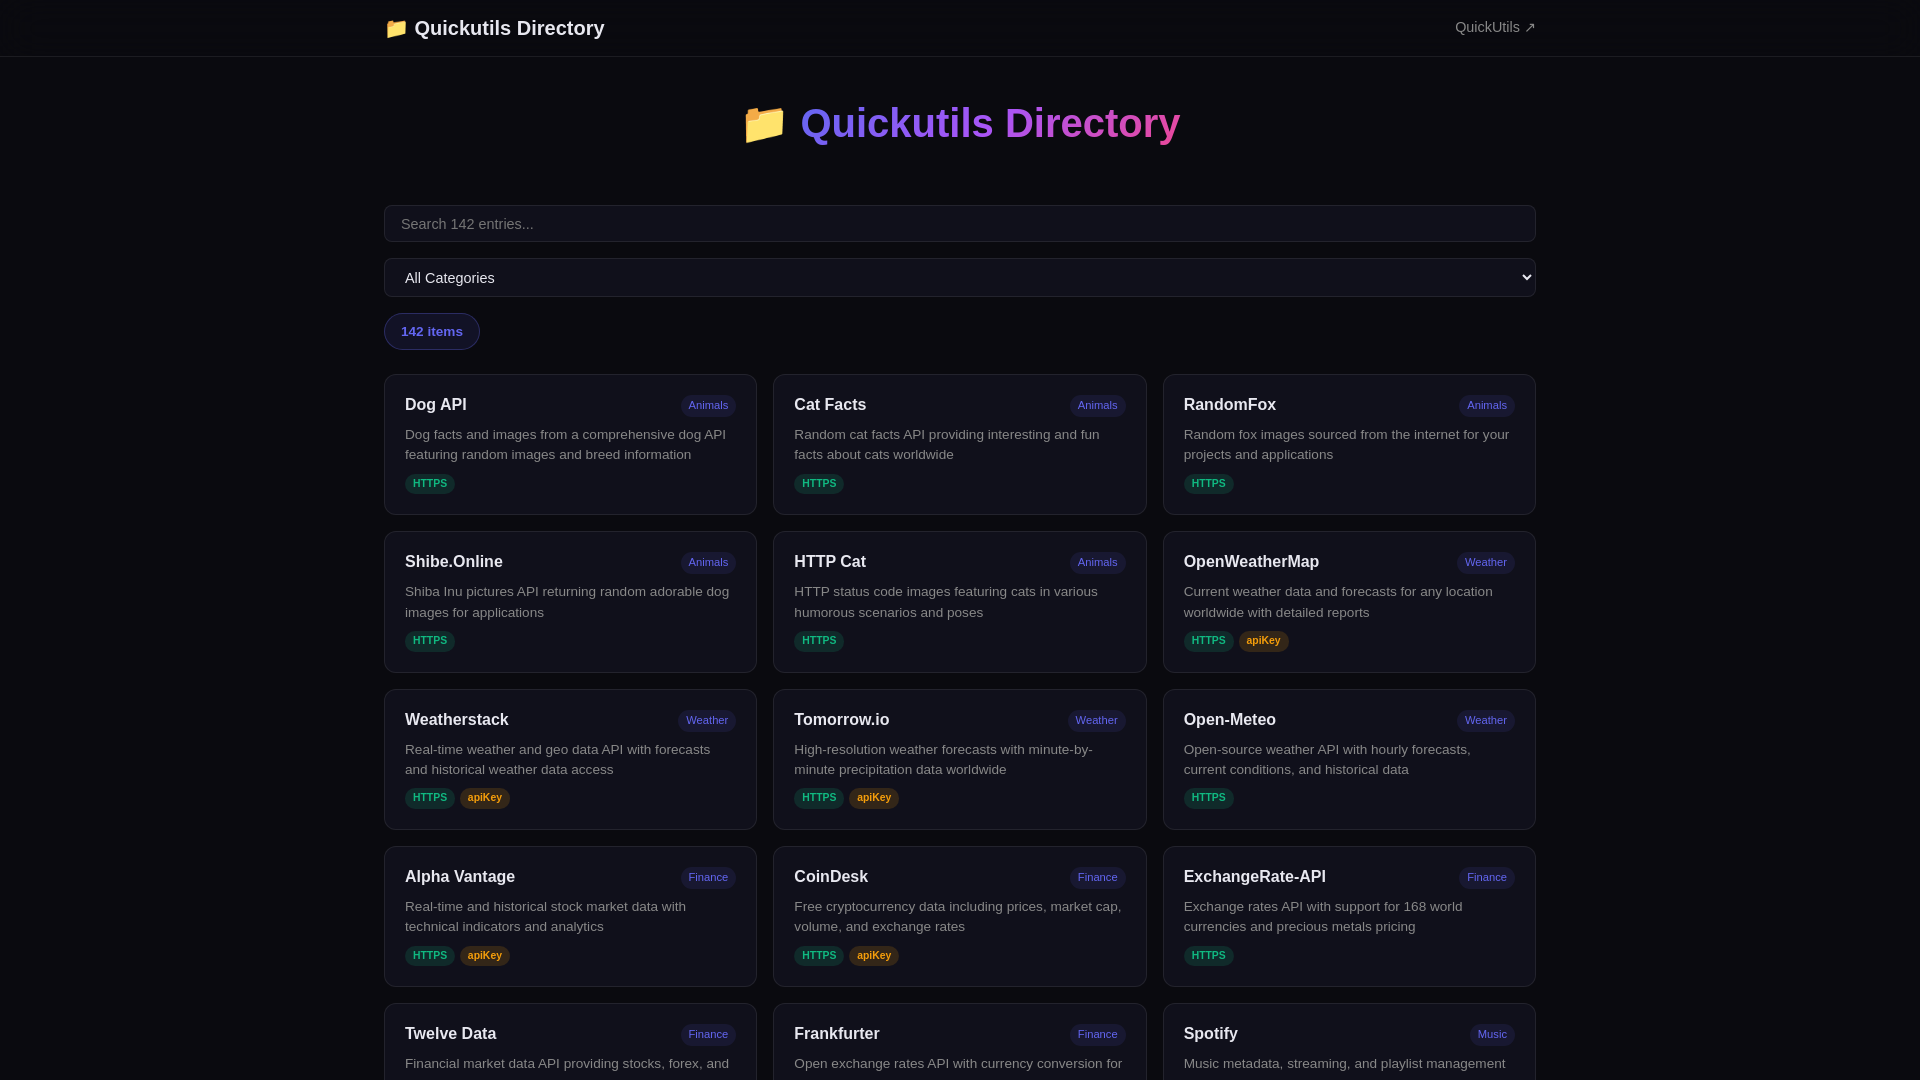Image resolution: width=1920 pixels, height=1080 pixels.
Task: Click the HTTPS badge on ExchangeRate-API
Action: pos(1209,956)
